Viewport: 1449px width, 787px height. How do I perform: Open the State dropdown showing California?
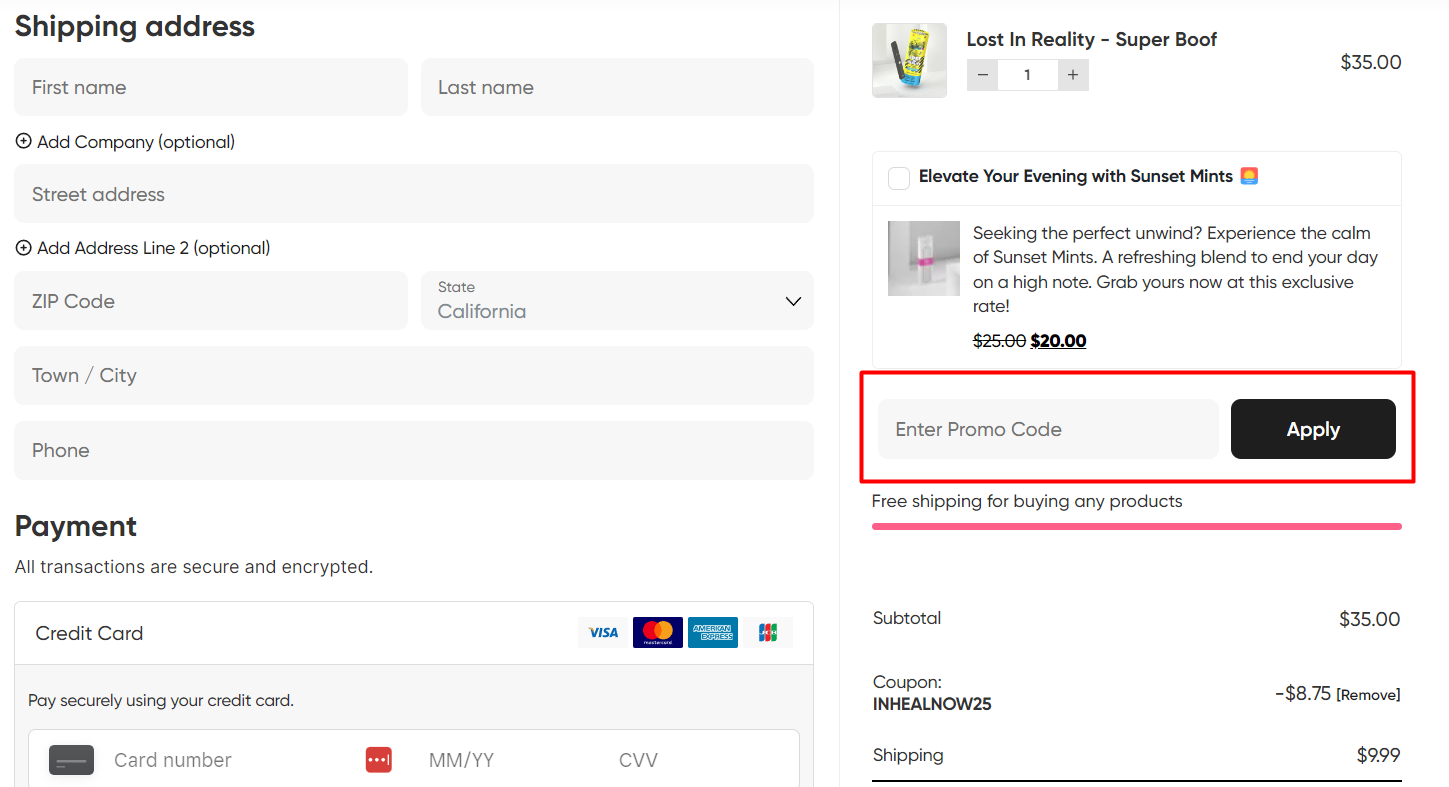pos(617,300)
